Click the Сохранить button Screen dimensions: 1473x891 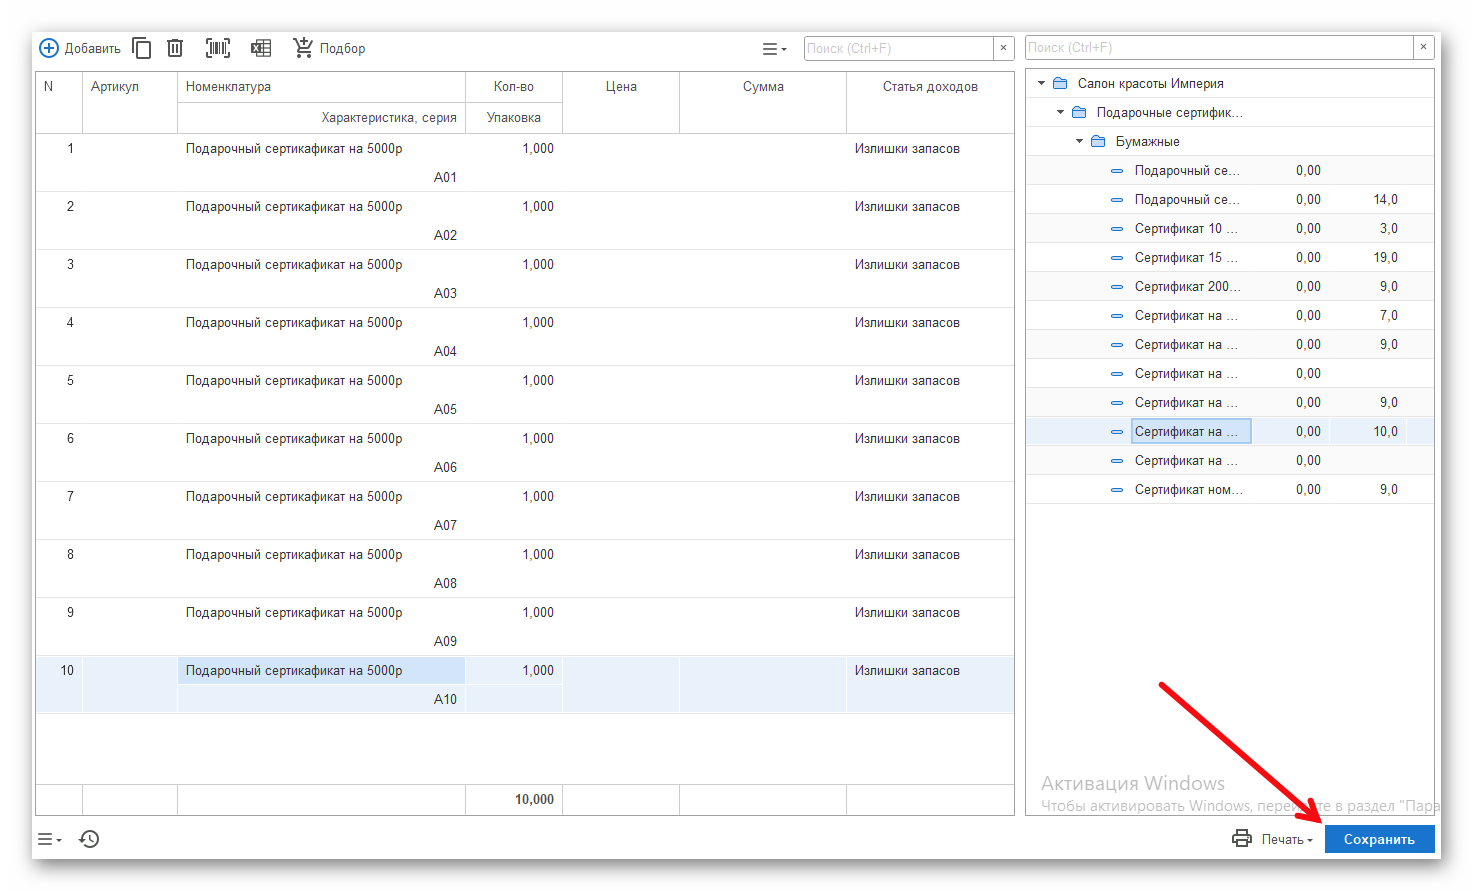1379,839
